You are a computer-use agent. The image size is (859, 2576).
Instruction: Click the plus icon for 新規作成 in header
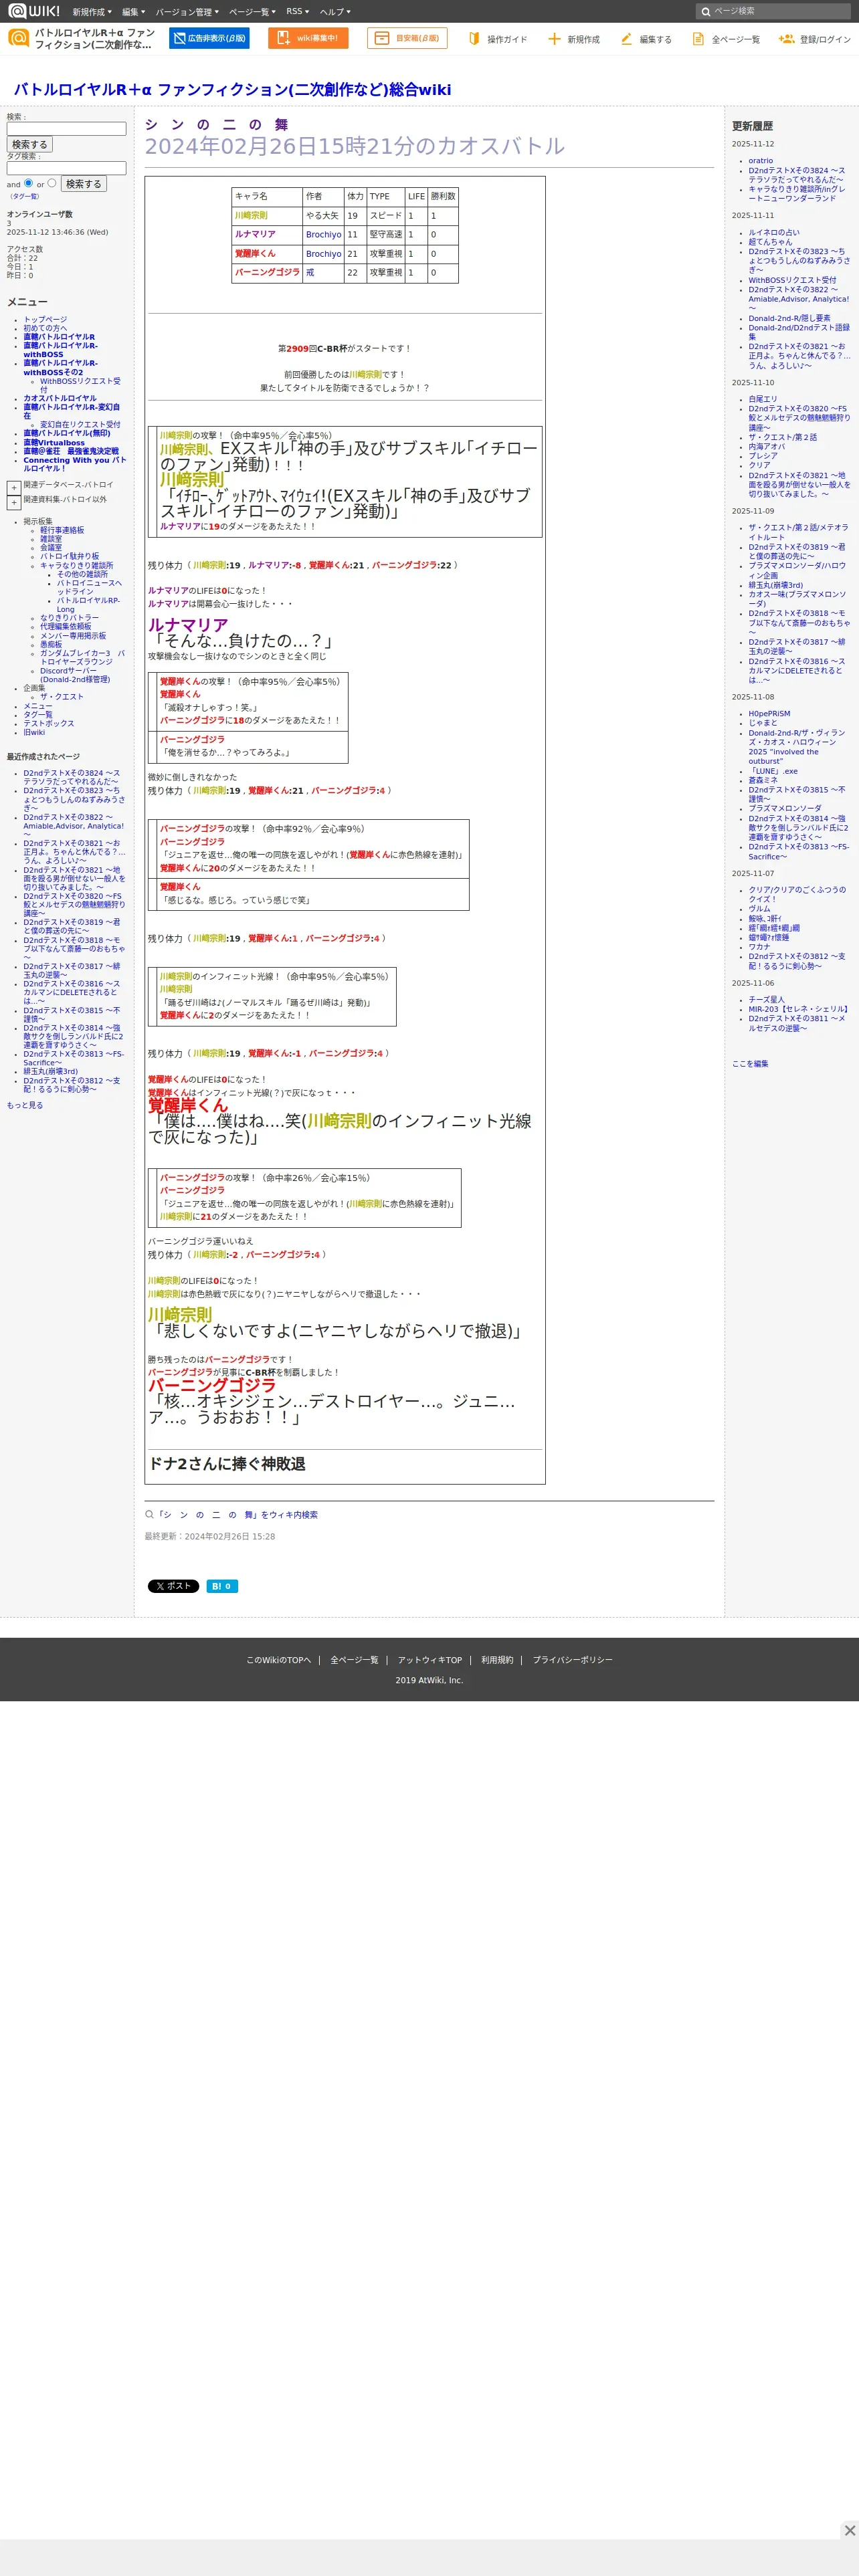pos(554,39)
